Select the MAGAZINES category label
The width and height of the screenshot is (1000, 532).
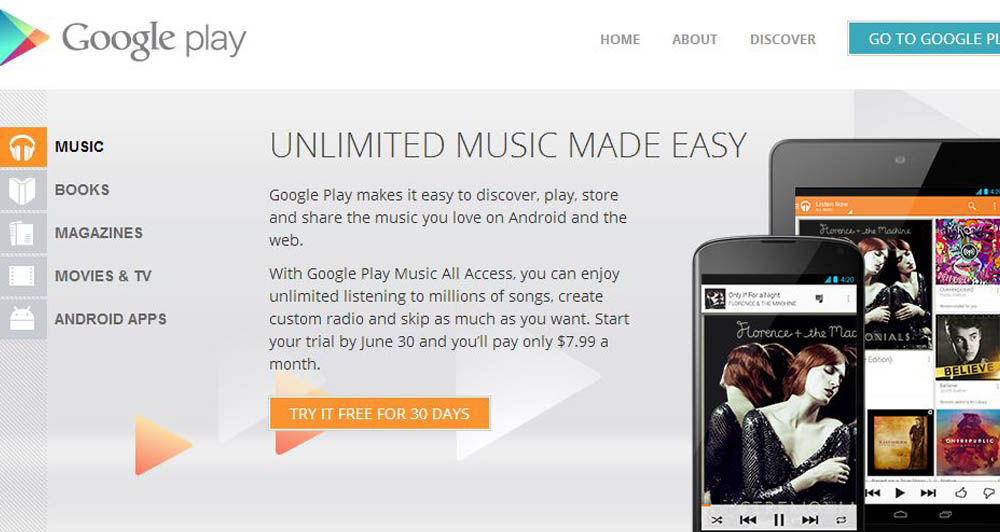pos(99,233)
